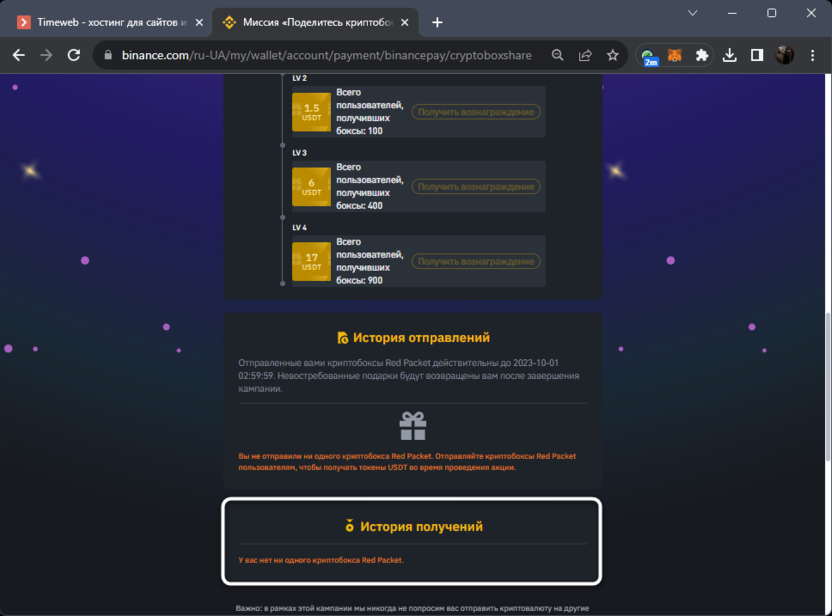Click the page vertical scrollbar
This screenshot has height=616, width=832.
tap(828, 387)
